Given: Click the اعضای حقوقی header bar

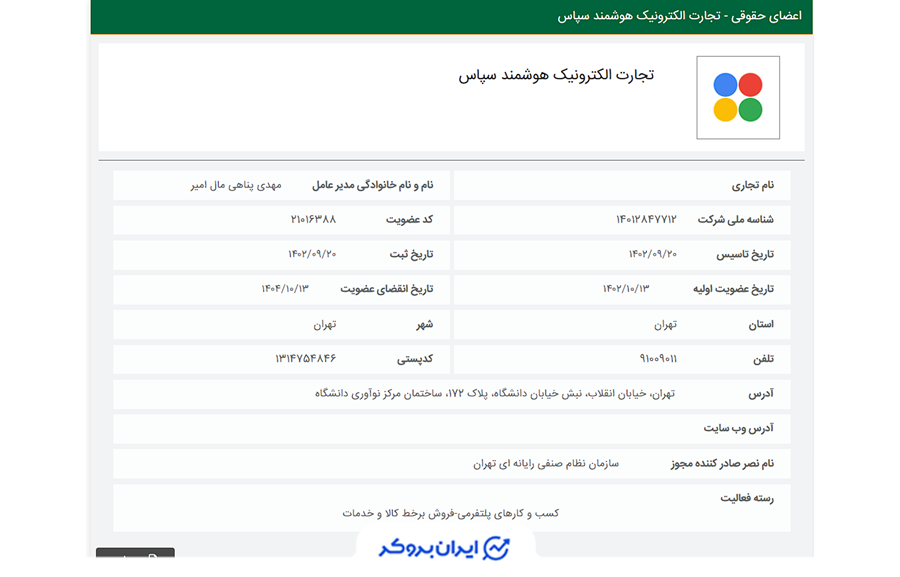Looking at the screenshot, I should [x=450, y=16].
